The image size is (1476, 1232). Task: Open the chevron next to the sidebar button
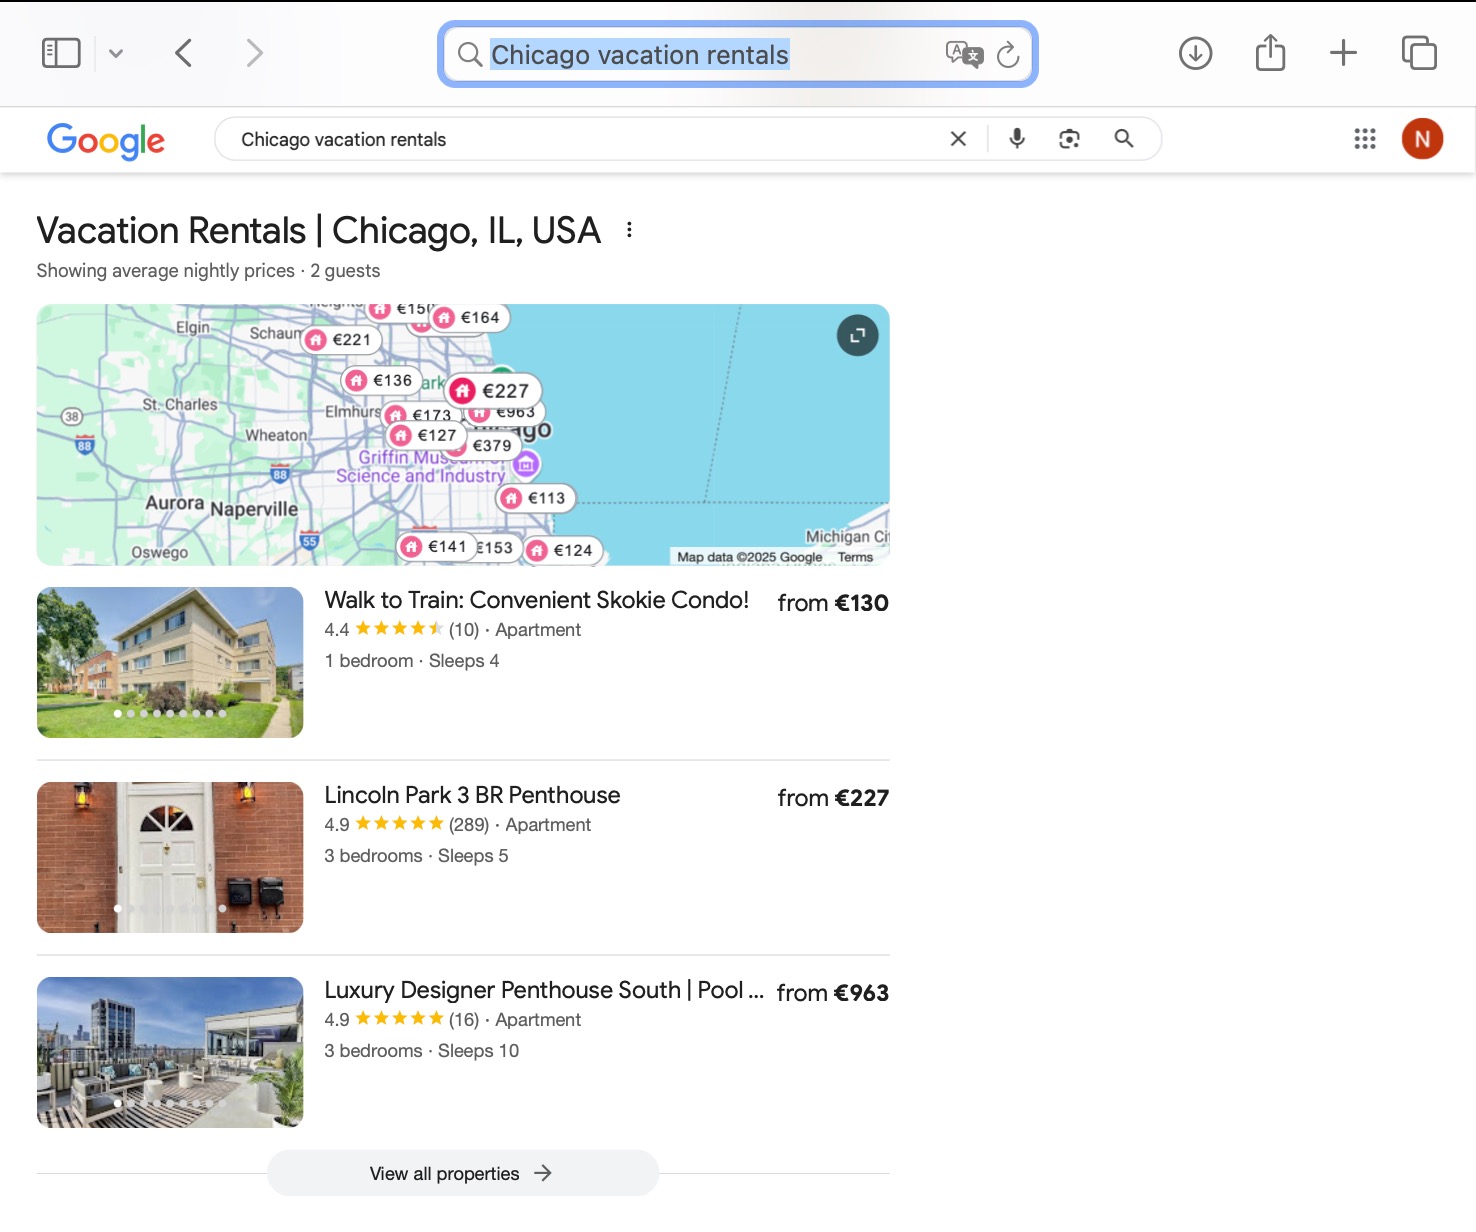click(x=117, y=54)
